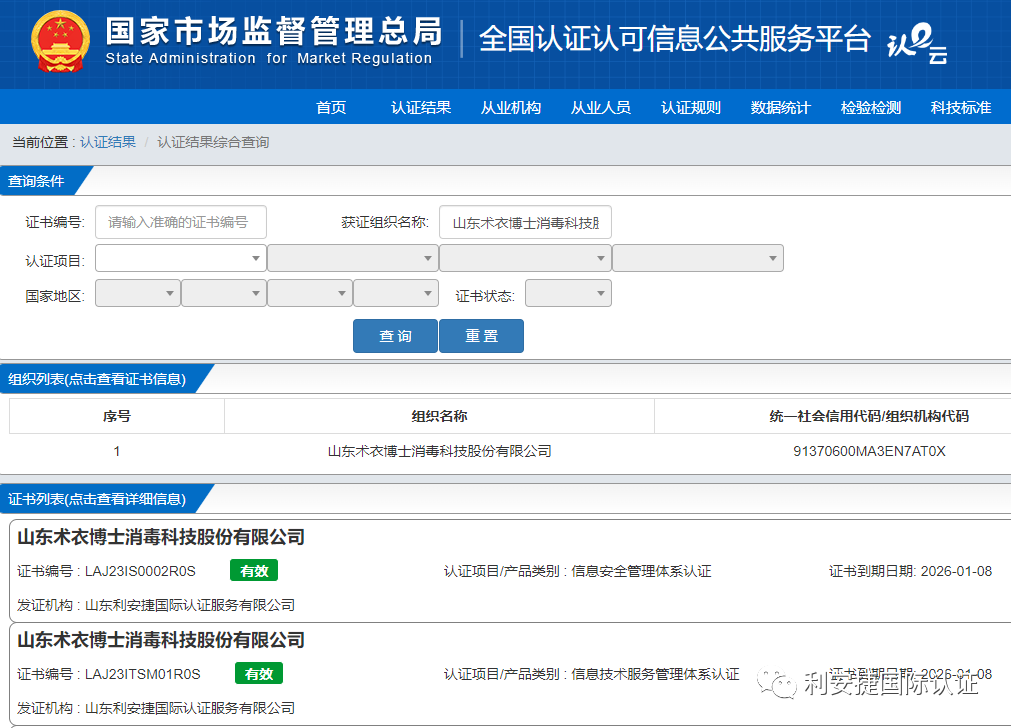1011x728 pixels.
Task: Open the fourth 国家地区 dropdown
Action: (x=396, y=293)
